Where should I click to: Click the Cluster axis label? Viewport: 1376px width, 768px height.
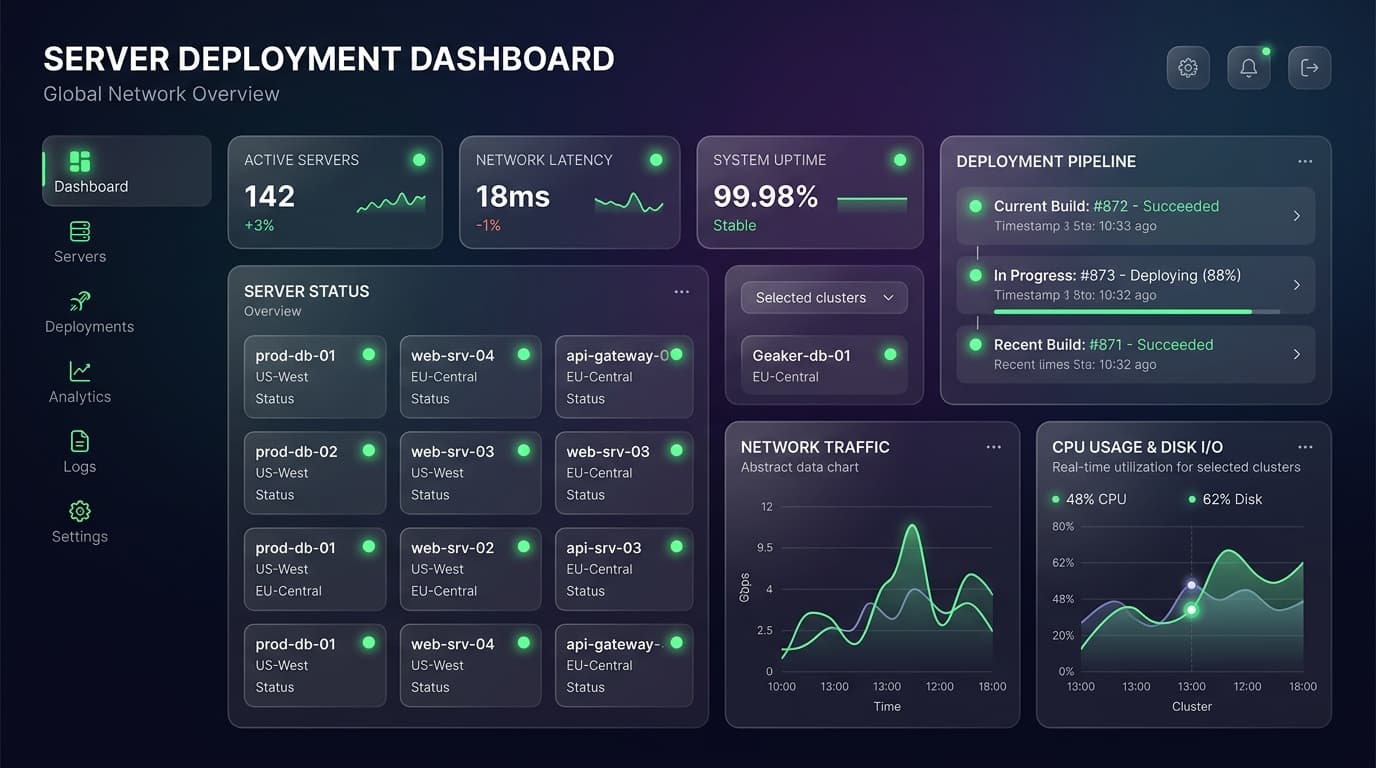[1192, 706]
